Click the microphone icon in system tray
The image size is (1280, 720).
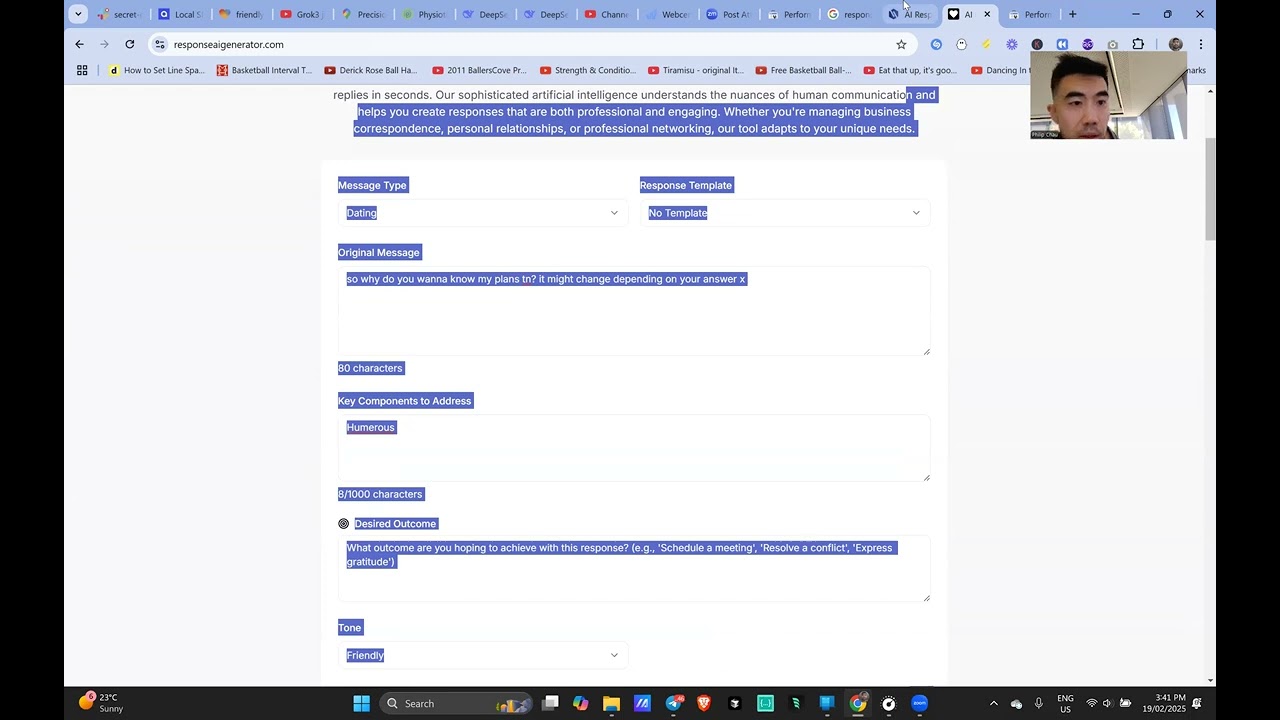pyautogui.click(x=1039, y=703)
